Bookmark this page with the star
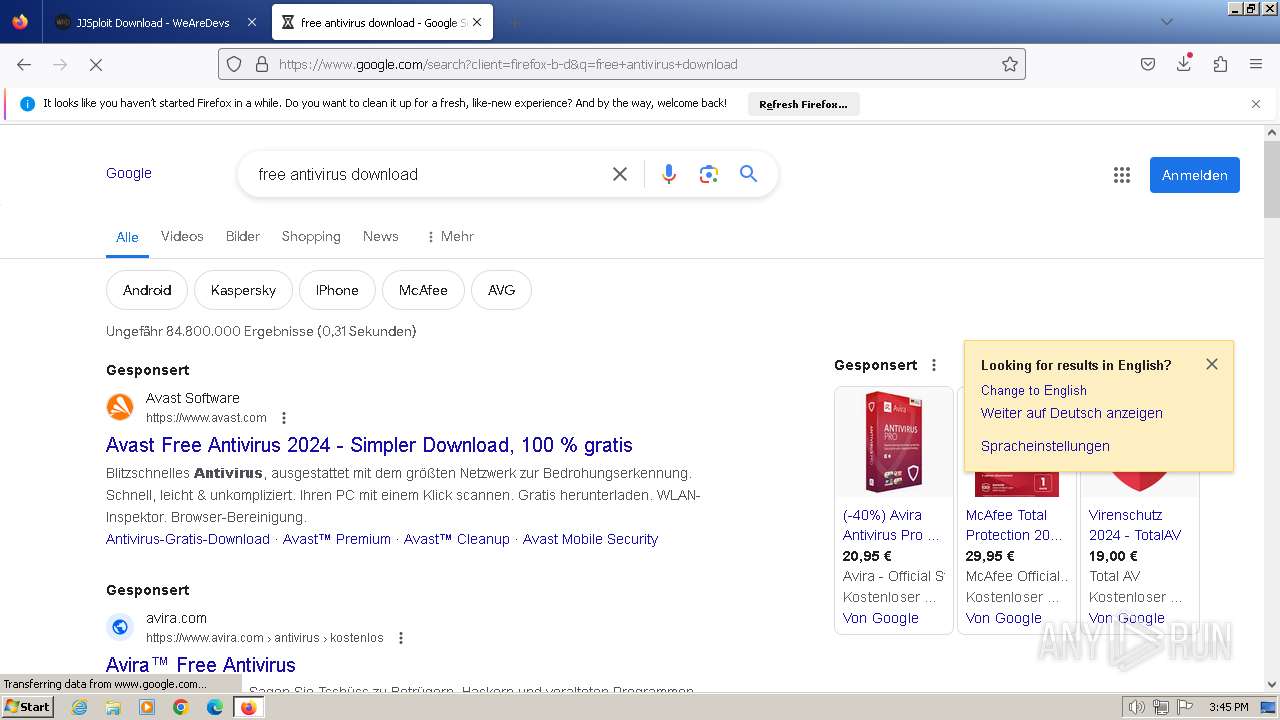 (1010, 64)
